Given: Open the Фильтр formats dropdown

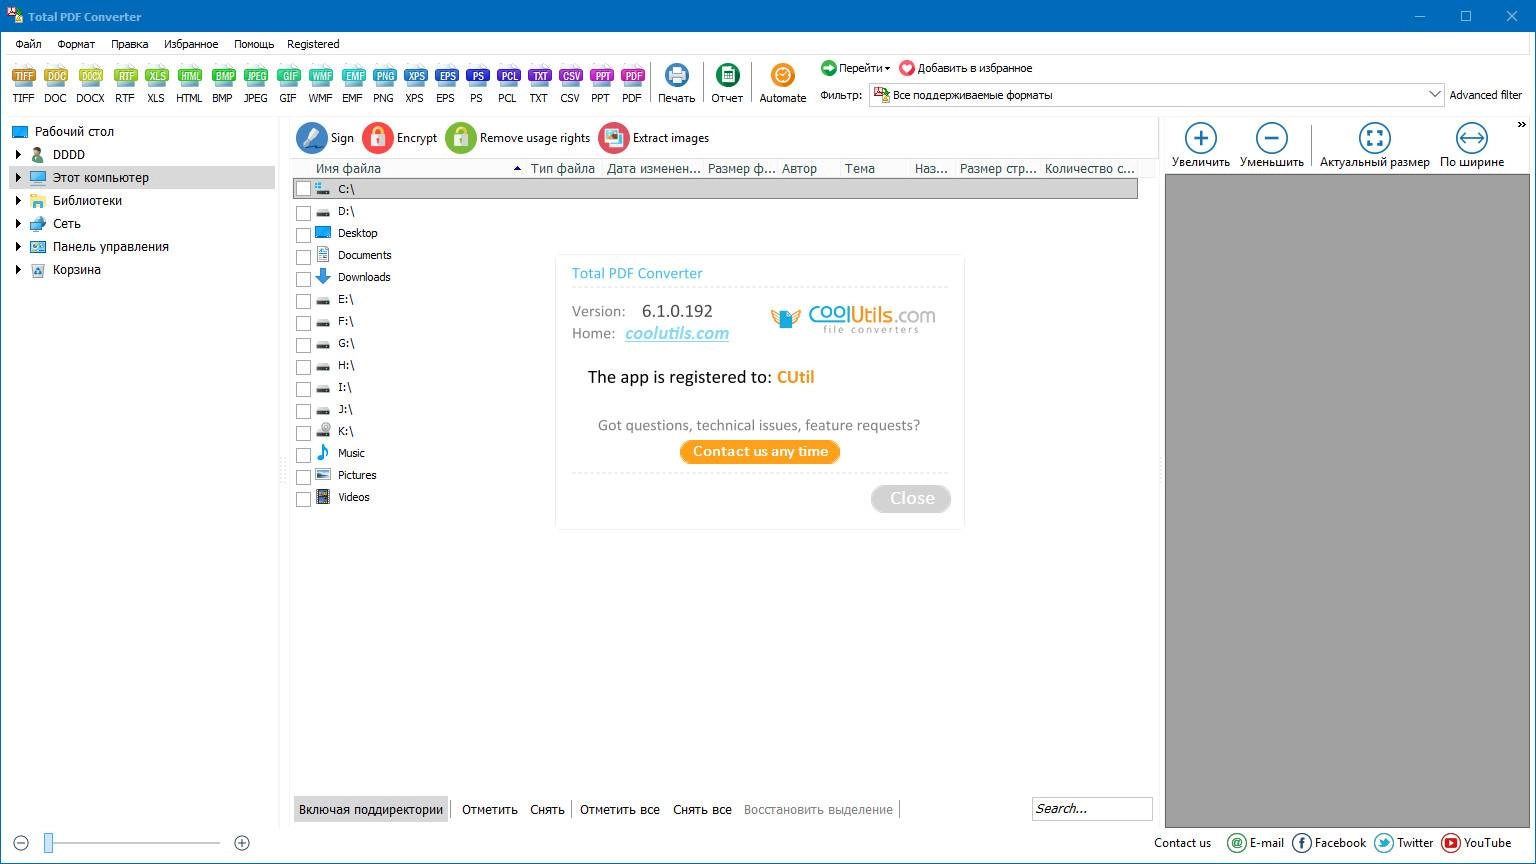Looking at the screenshot, I should 1157,95.
